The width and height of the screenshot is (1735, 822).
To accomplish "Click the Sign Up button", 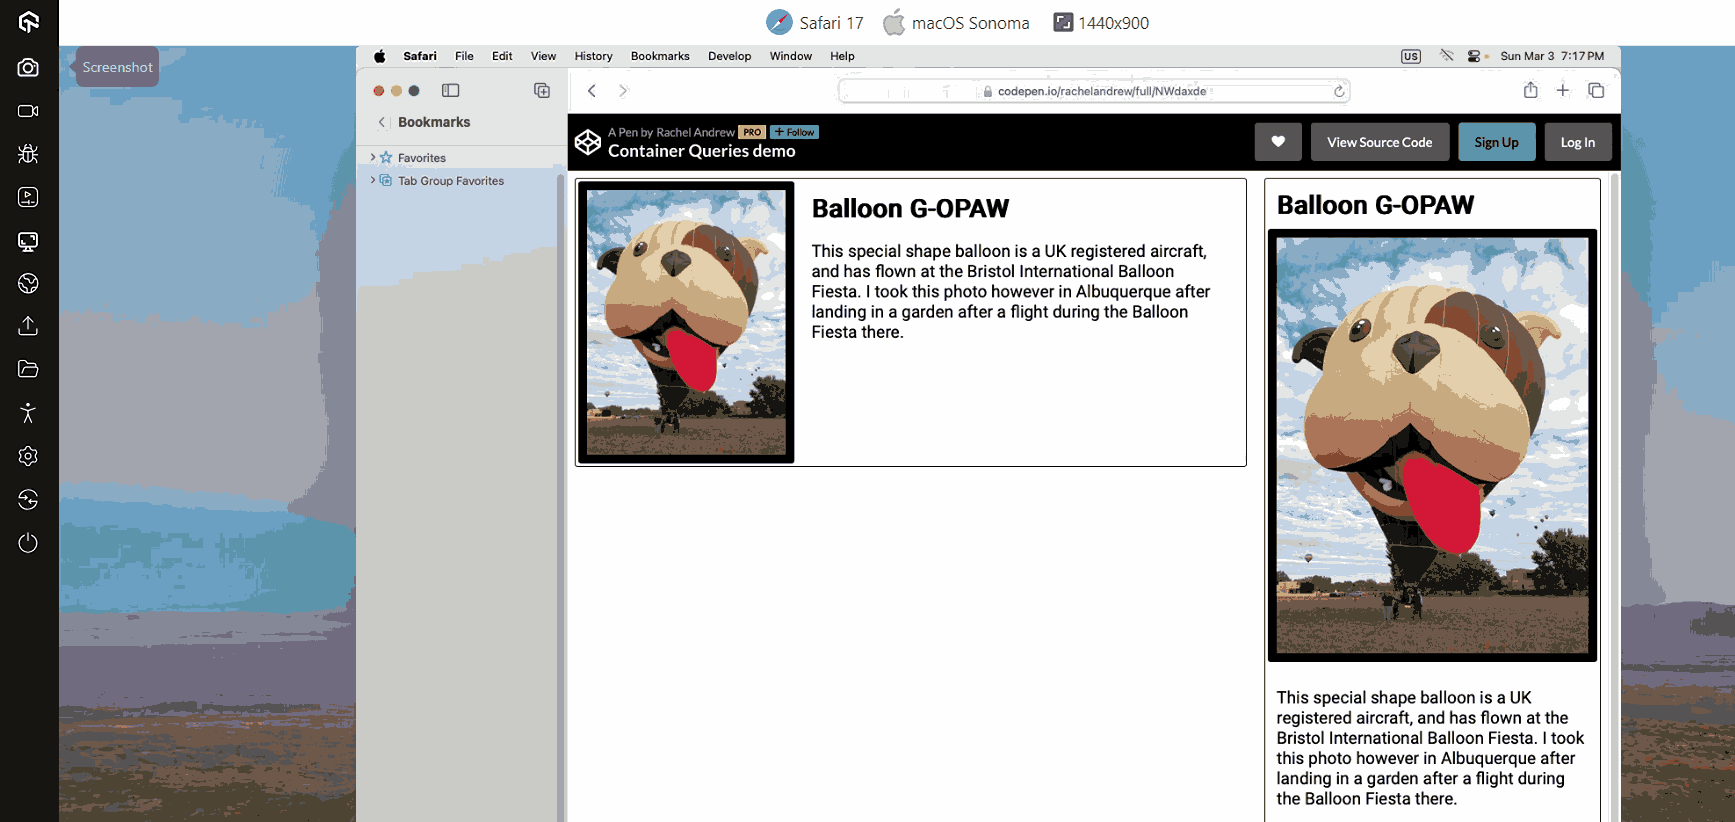I will pos(1495,142).
